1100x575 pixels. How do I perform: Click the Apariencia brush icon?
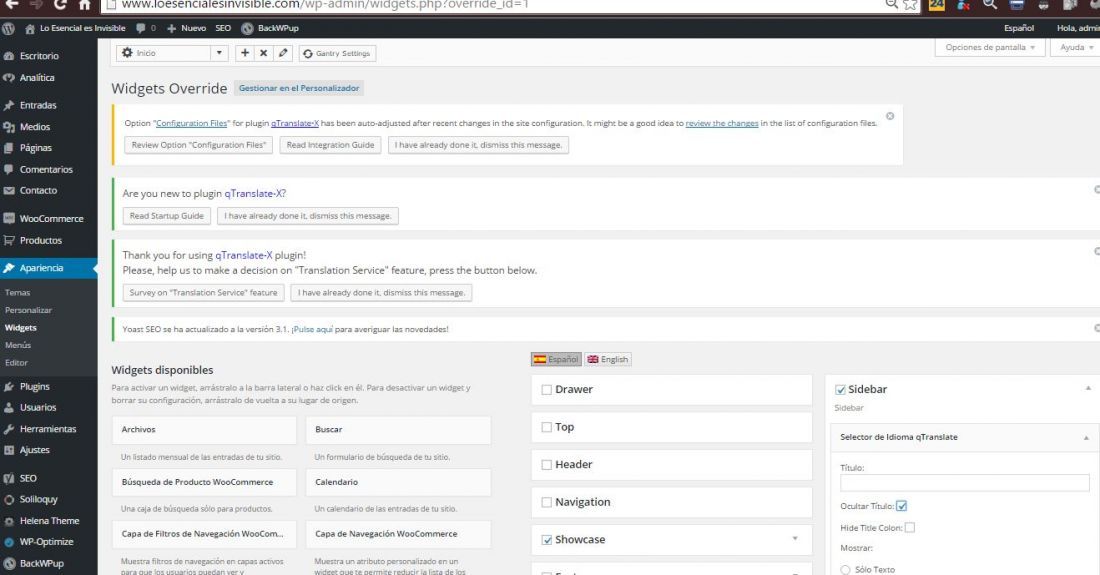pyautogui.click(x=9, y=268)
